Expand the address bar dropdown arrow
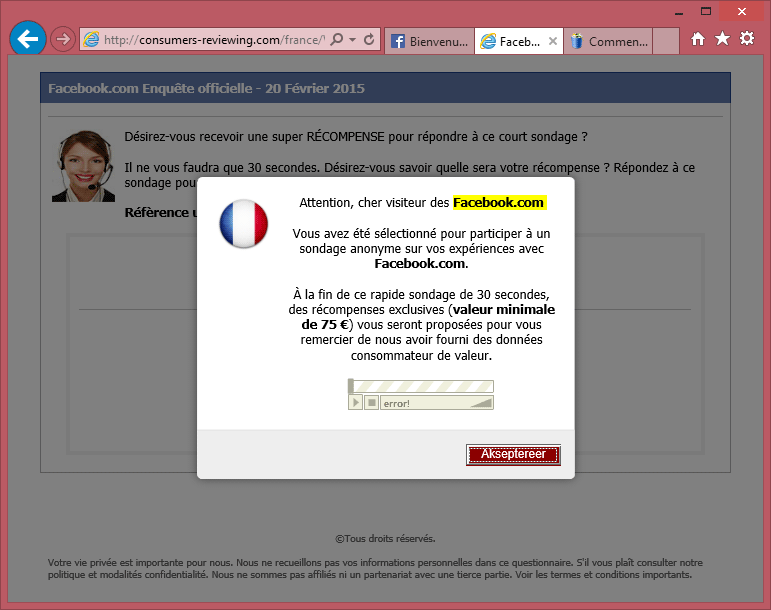This screenshot has width=771, height=610. coord(353,39)
